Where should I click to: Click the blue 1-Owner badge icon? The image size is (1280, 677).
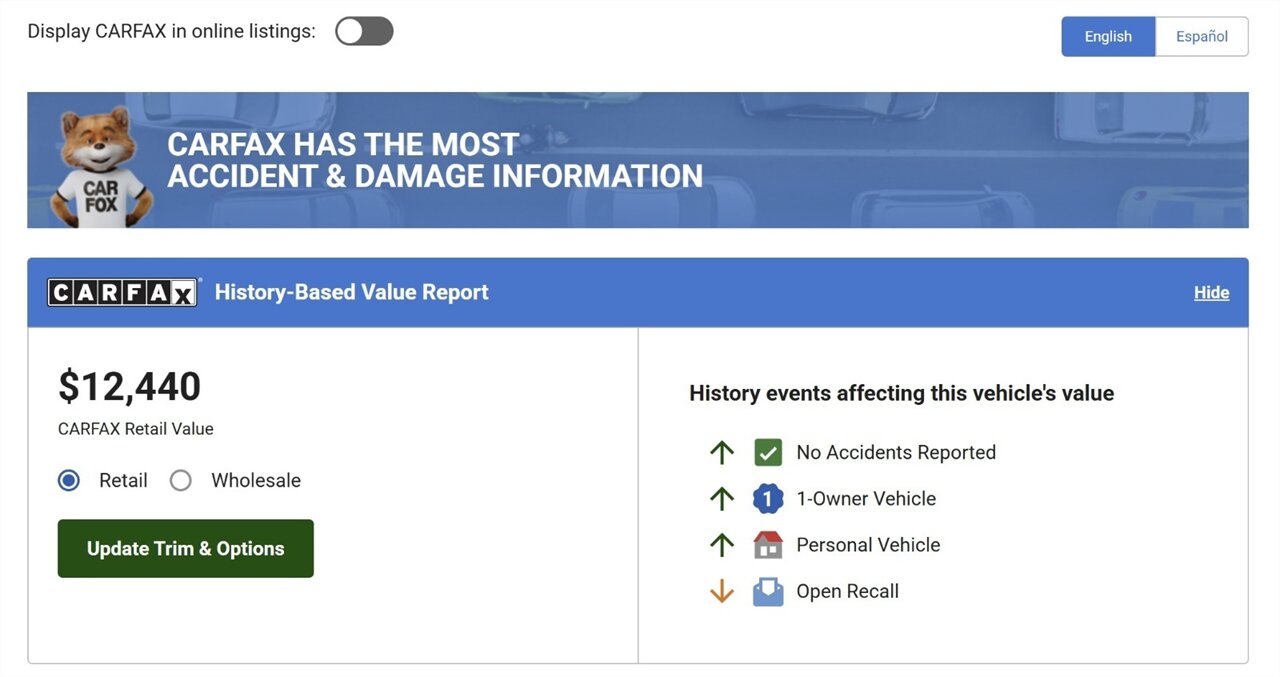[768, 499]
